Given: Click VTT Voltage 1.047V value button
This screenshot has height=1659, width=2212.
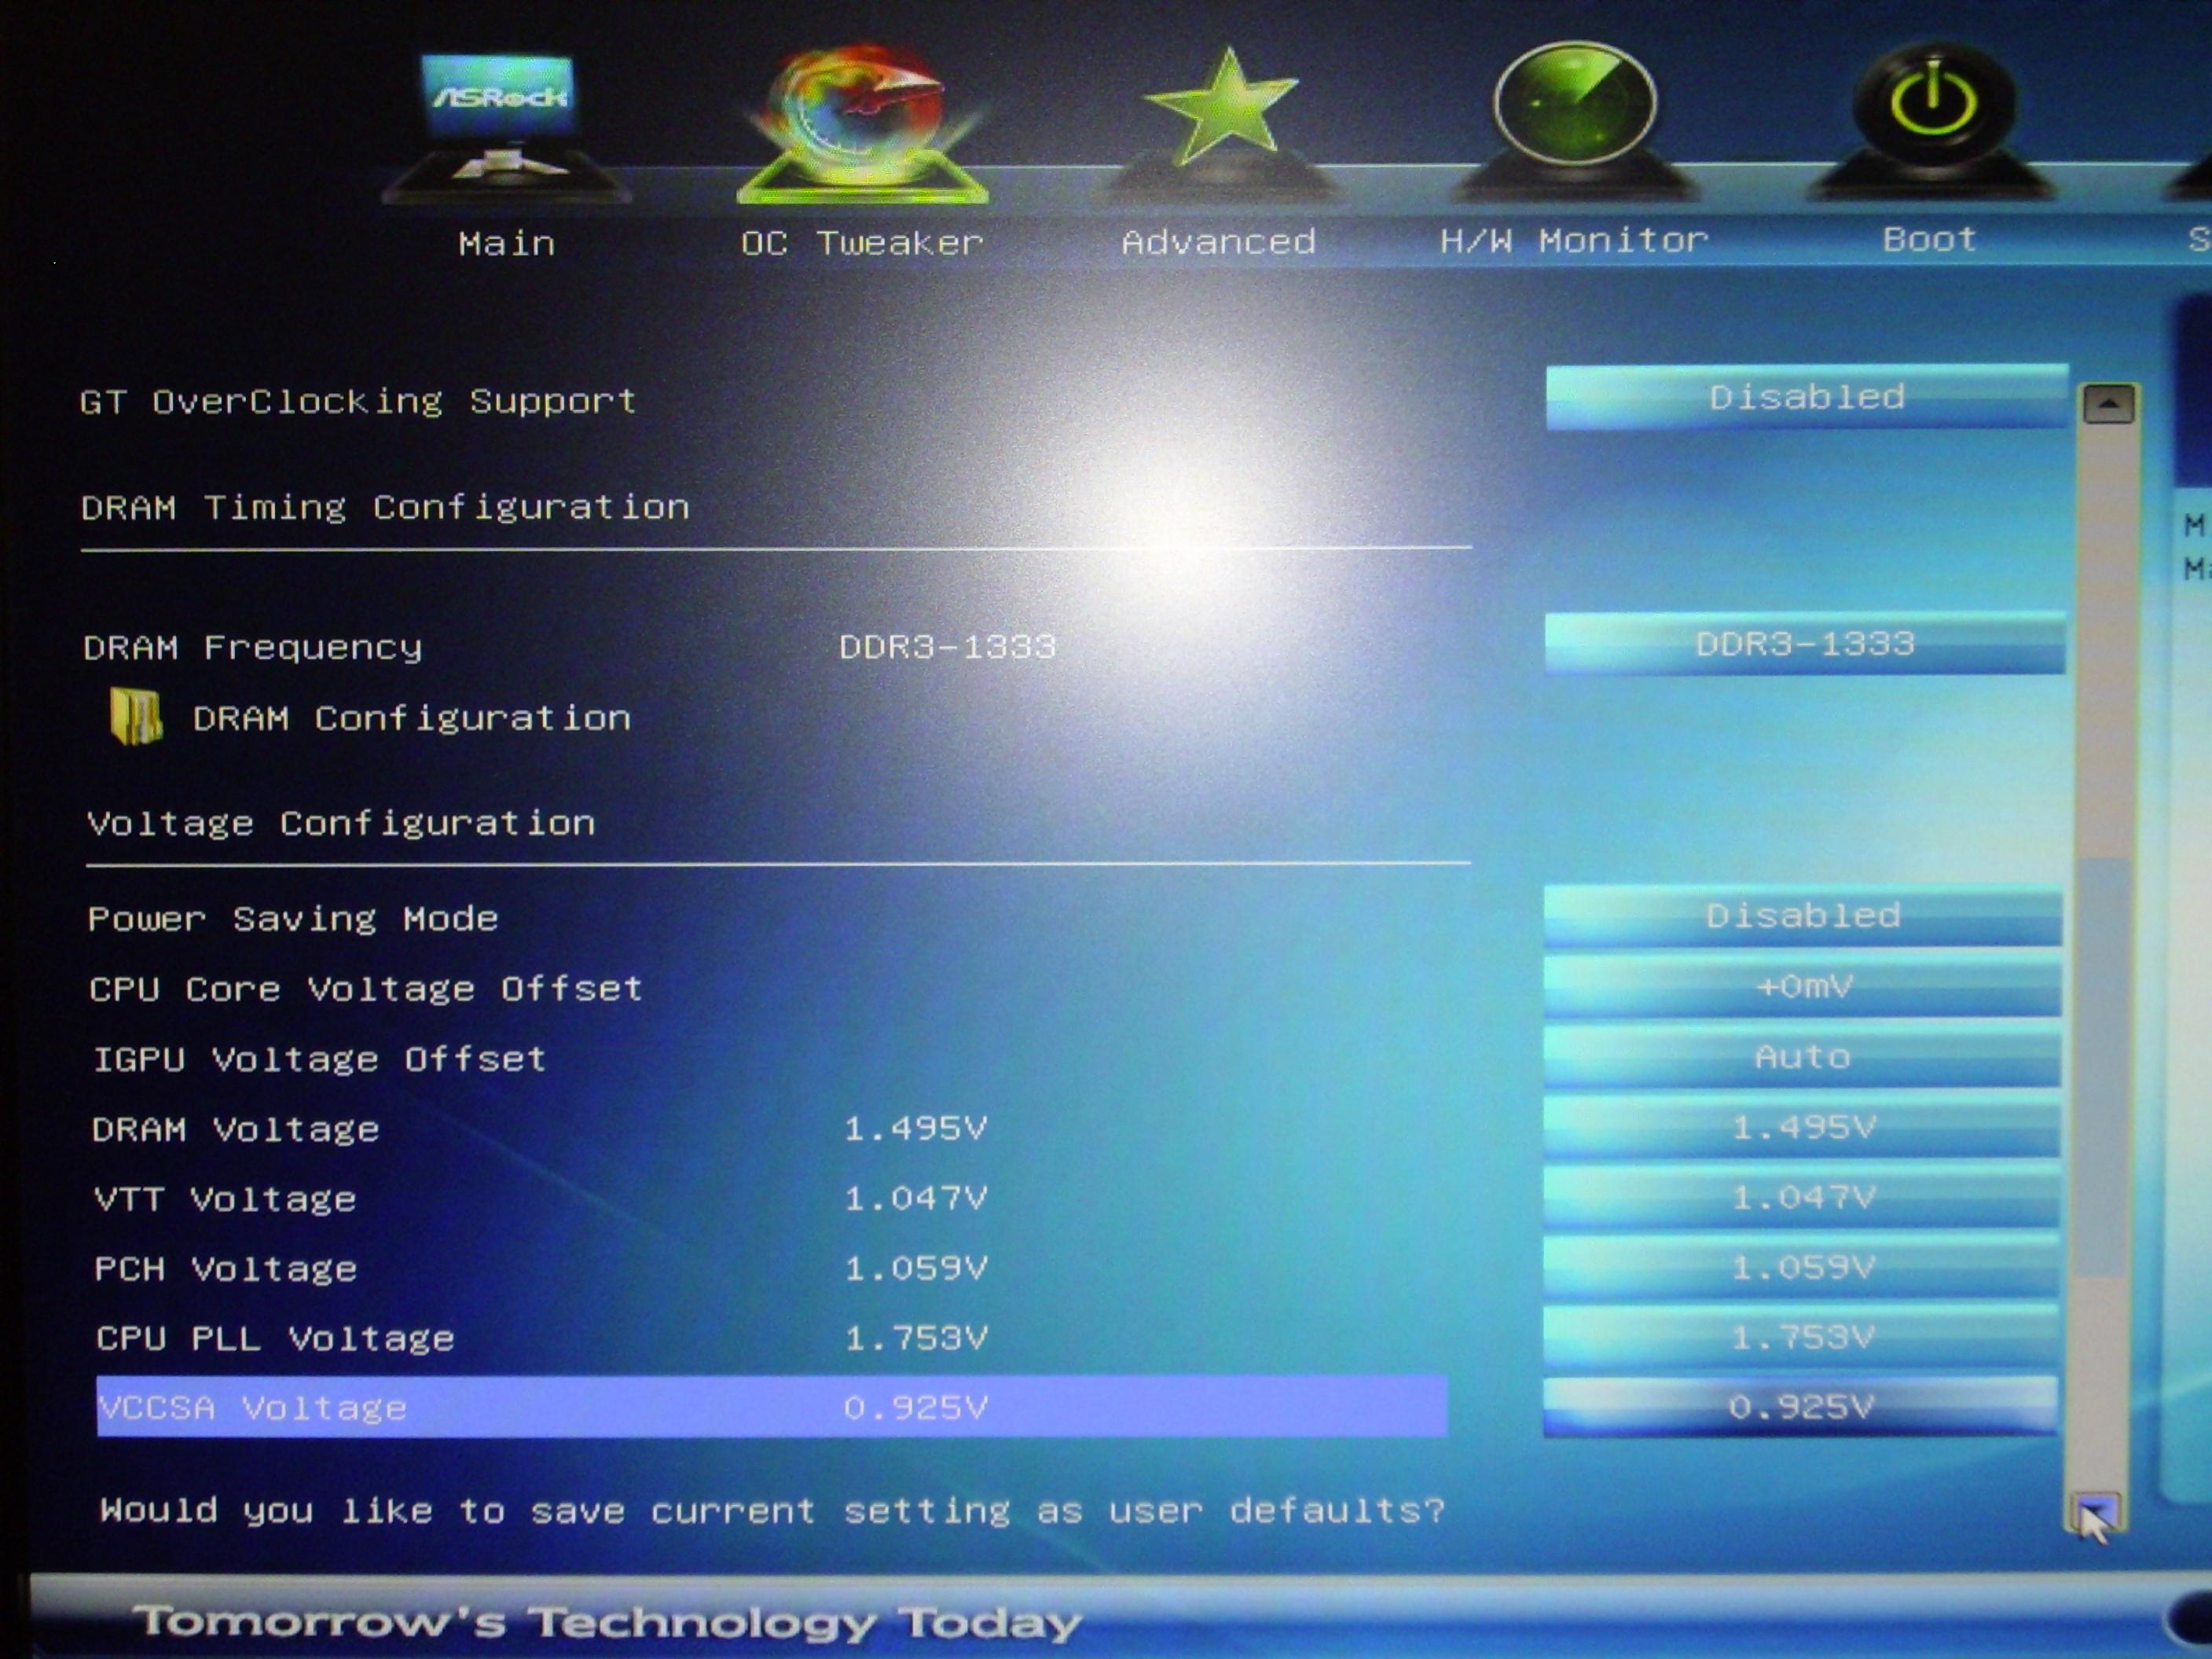Looking at the screenshot, I should [x=1802, y=1198].
